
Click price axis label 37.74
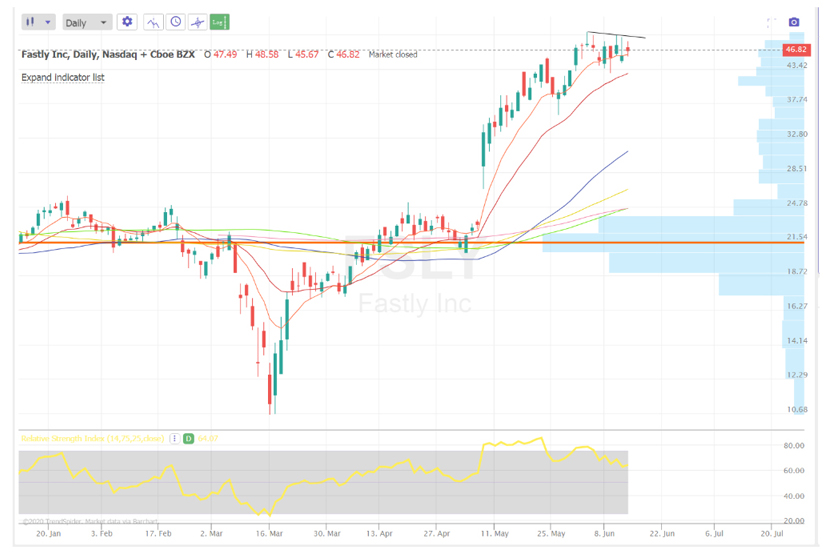[797, 99]
